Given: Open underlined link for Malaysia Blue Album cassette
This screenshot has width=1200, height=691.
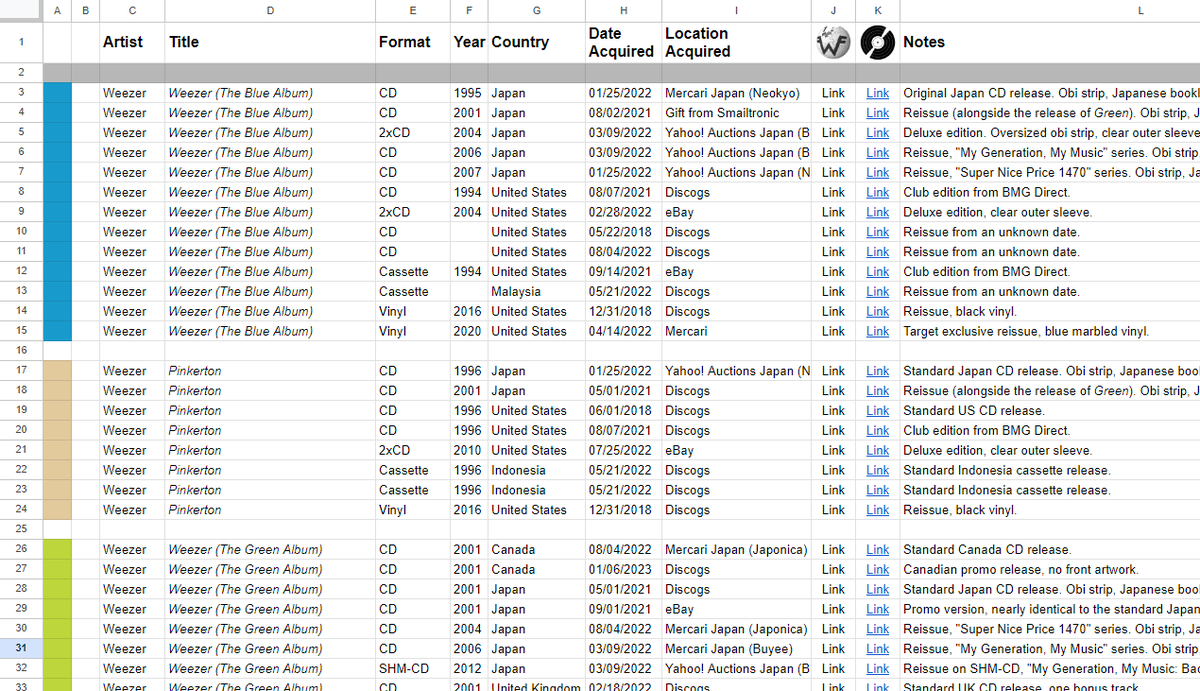Looking at the screenshot, I should (x=878, y=291).
